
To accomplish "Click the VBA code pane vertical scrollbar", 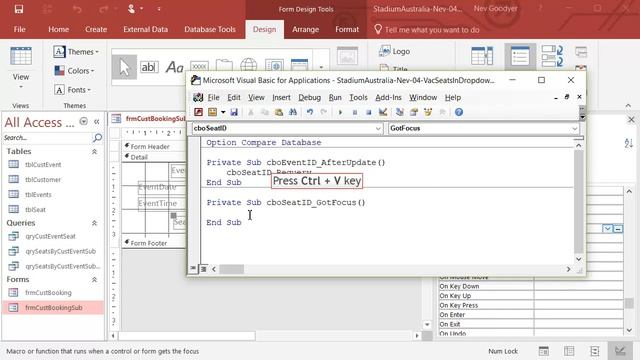I will click(579, 202).
